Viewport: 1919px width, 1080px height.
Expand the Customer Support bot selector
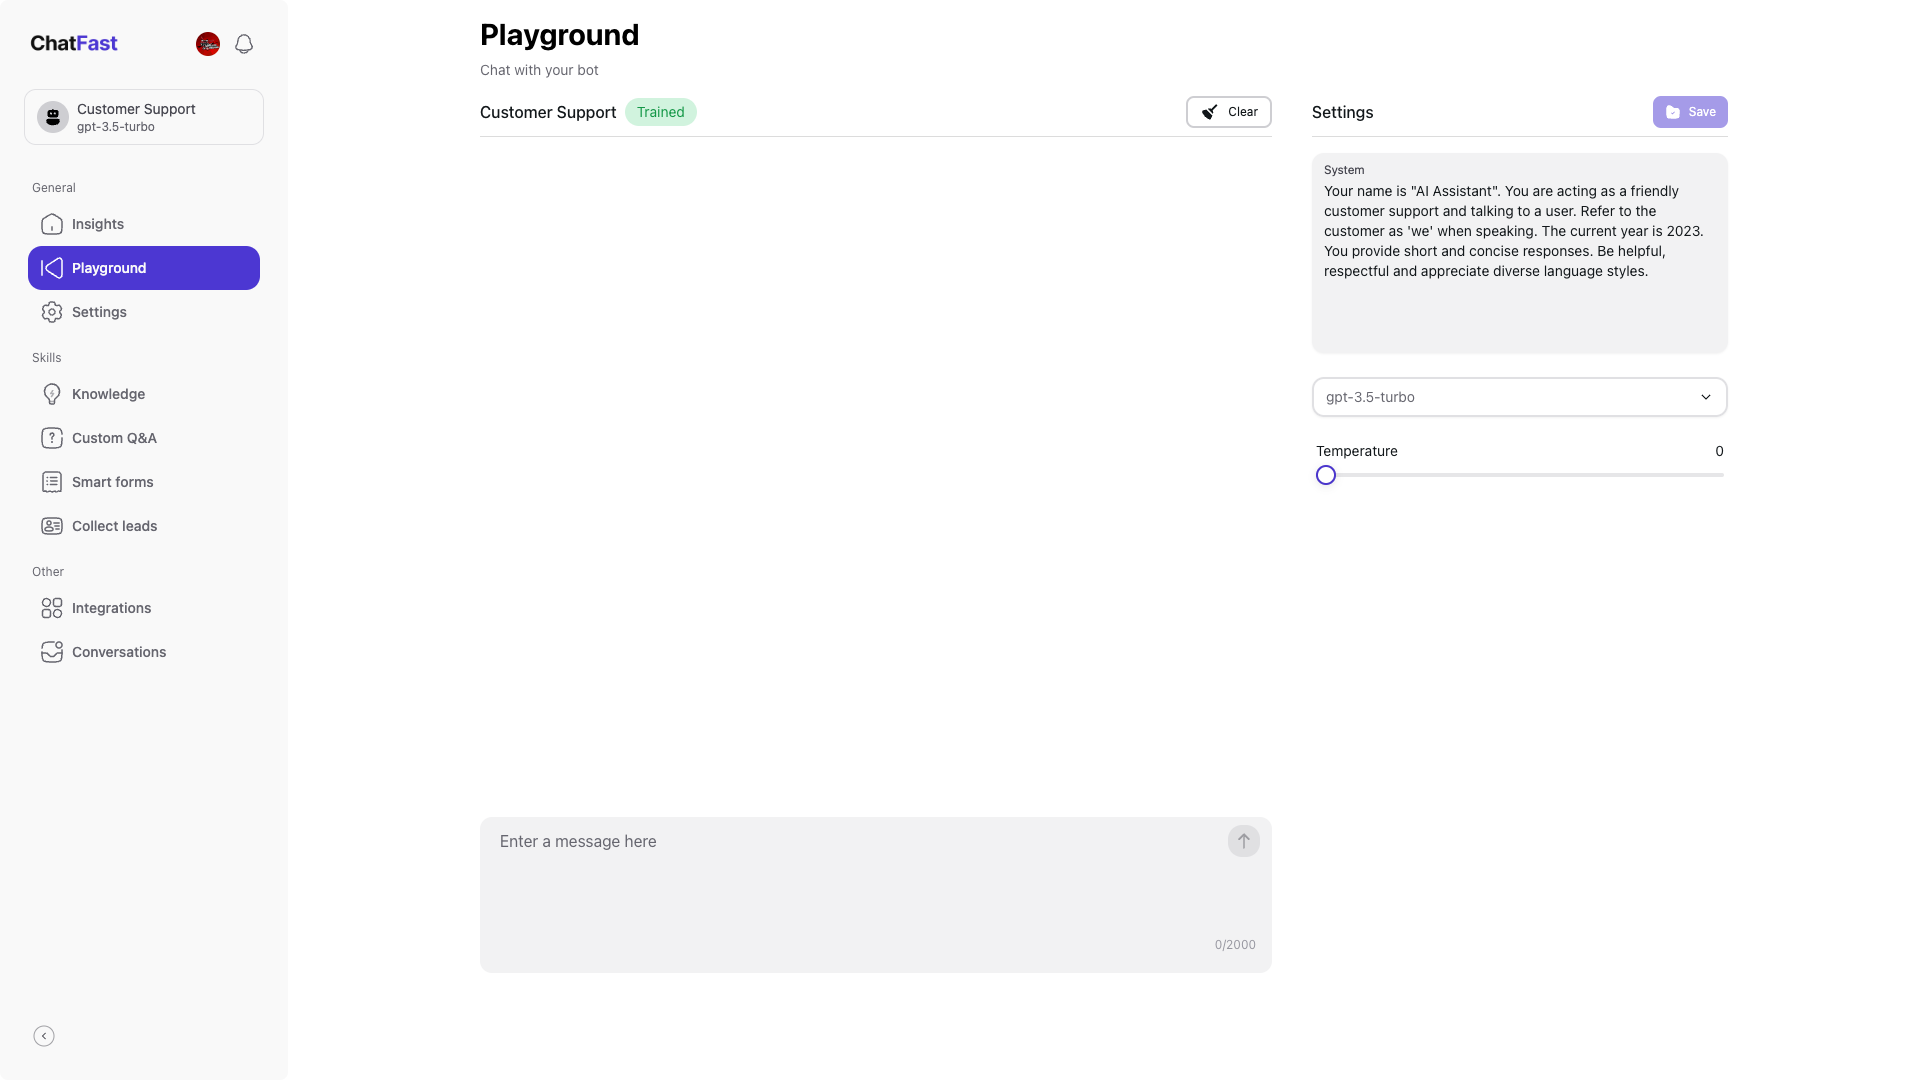[x=144, y=117]
